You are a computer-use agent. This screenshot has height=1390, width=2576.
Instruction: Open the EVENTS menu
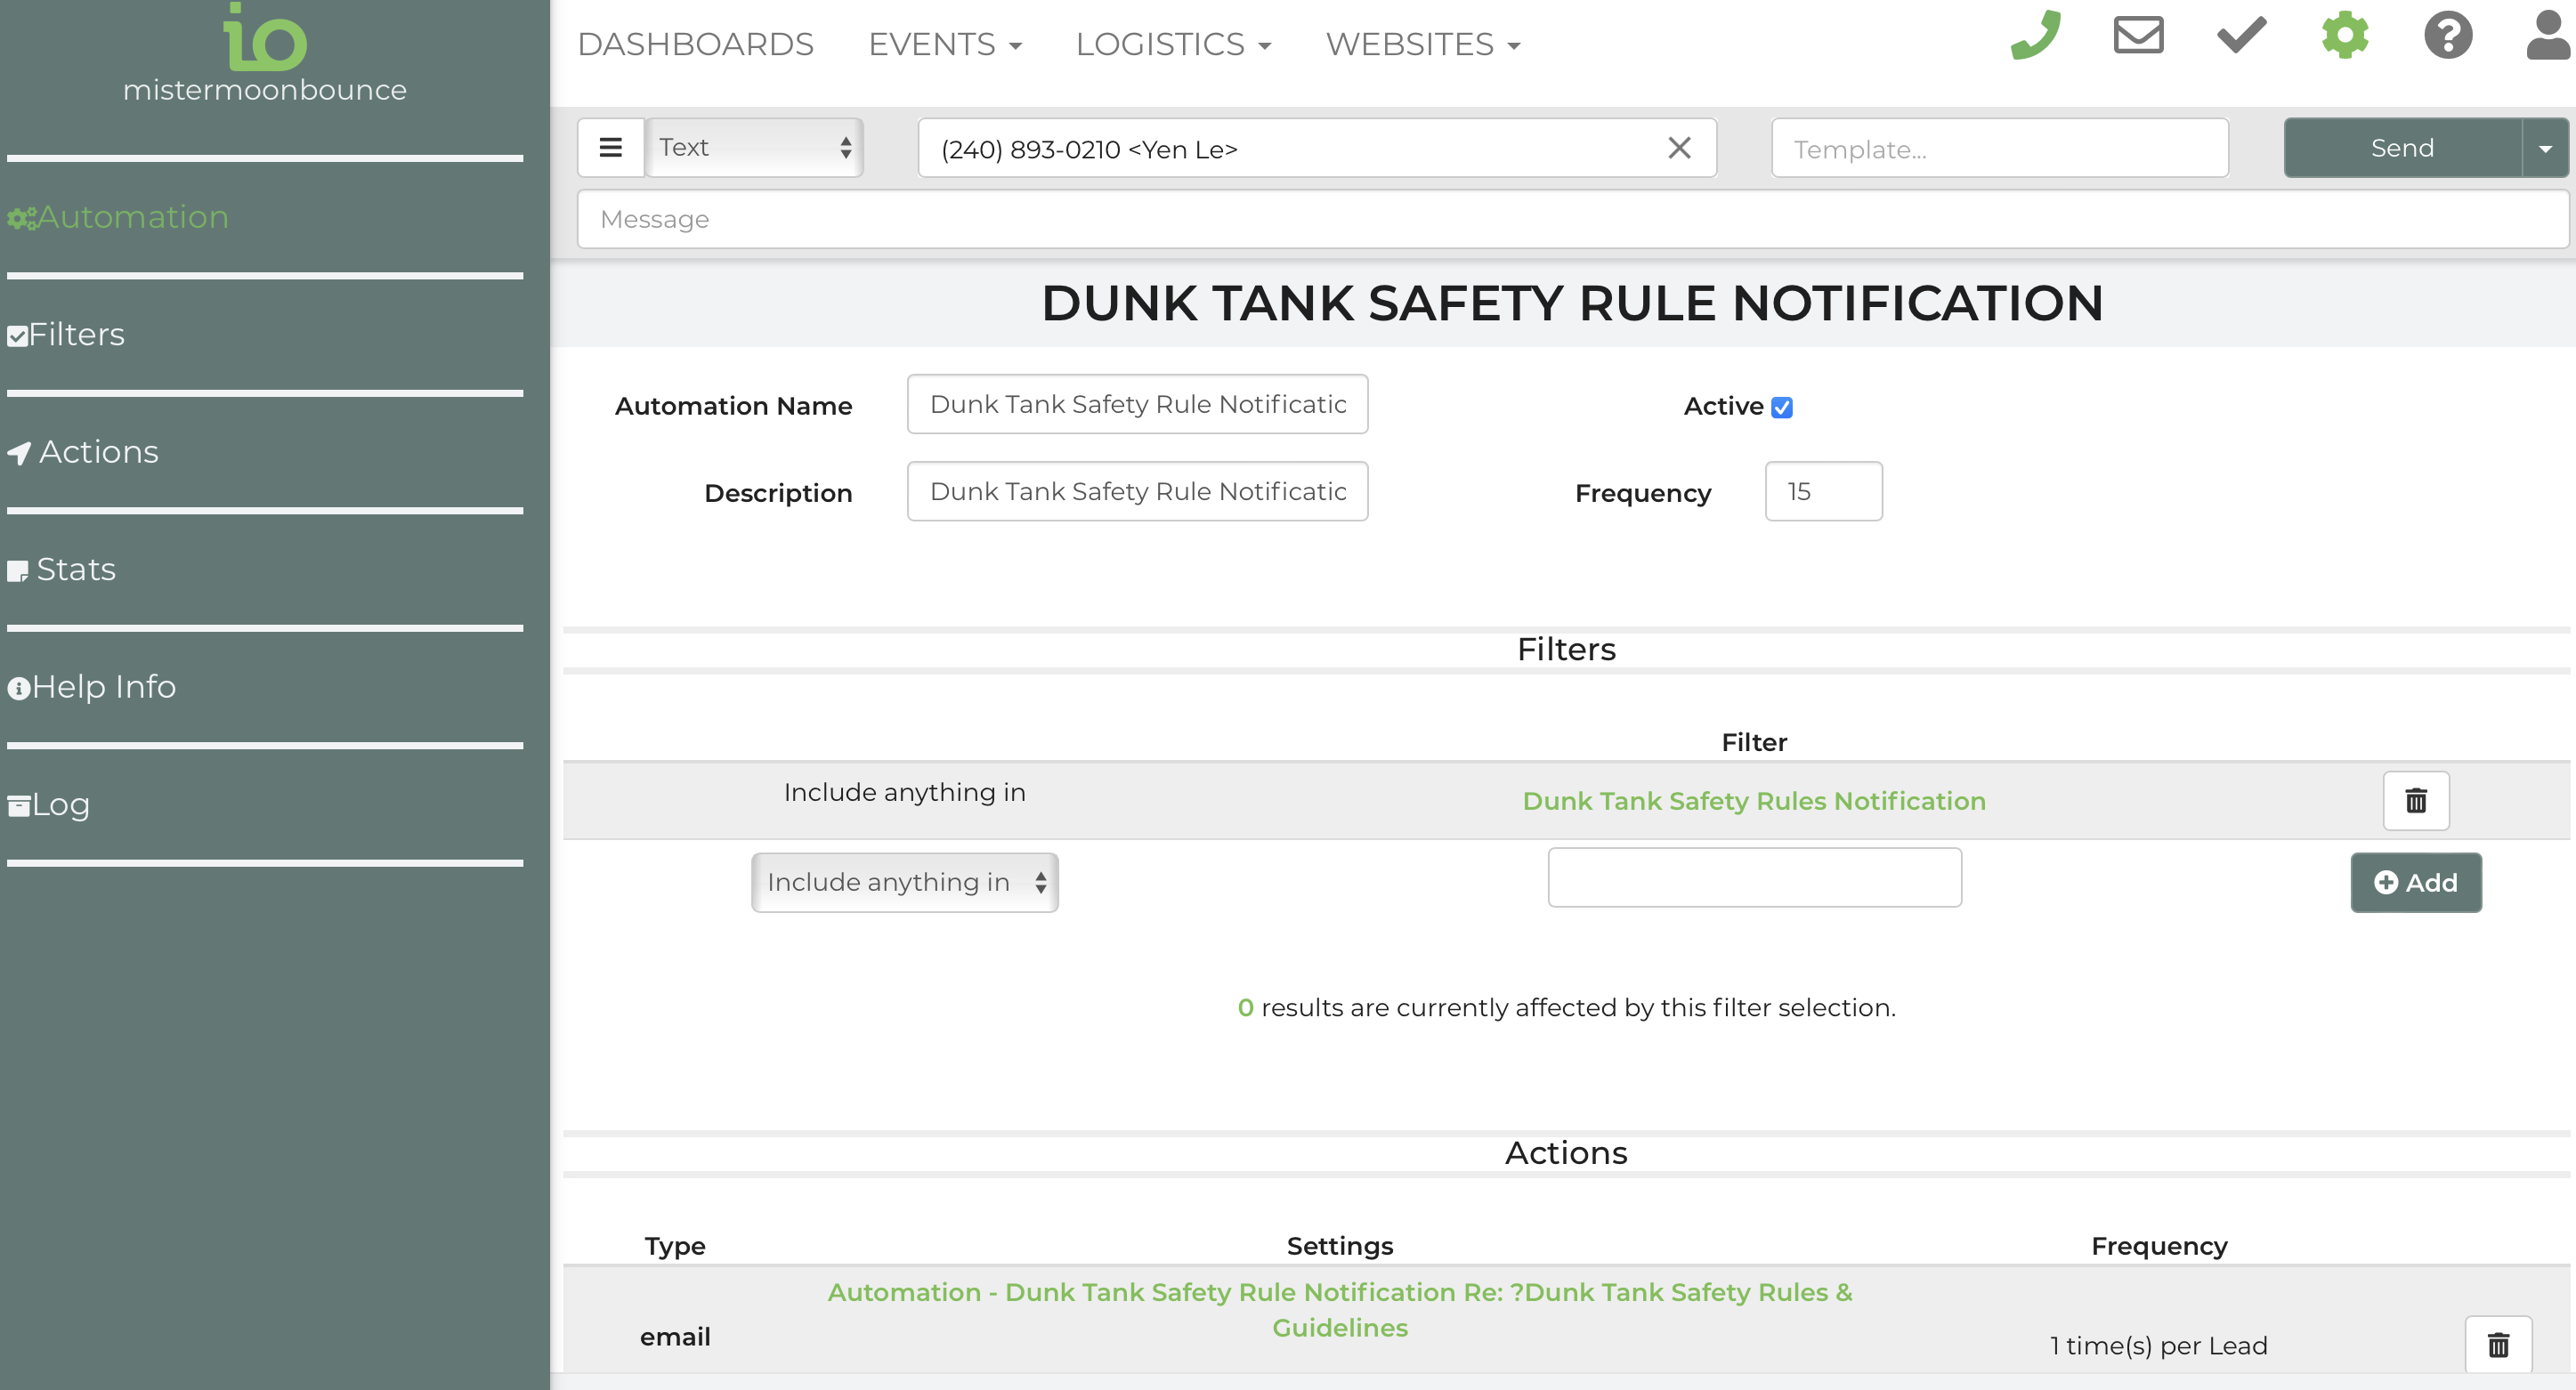click(x=944, y=44)
